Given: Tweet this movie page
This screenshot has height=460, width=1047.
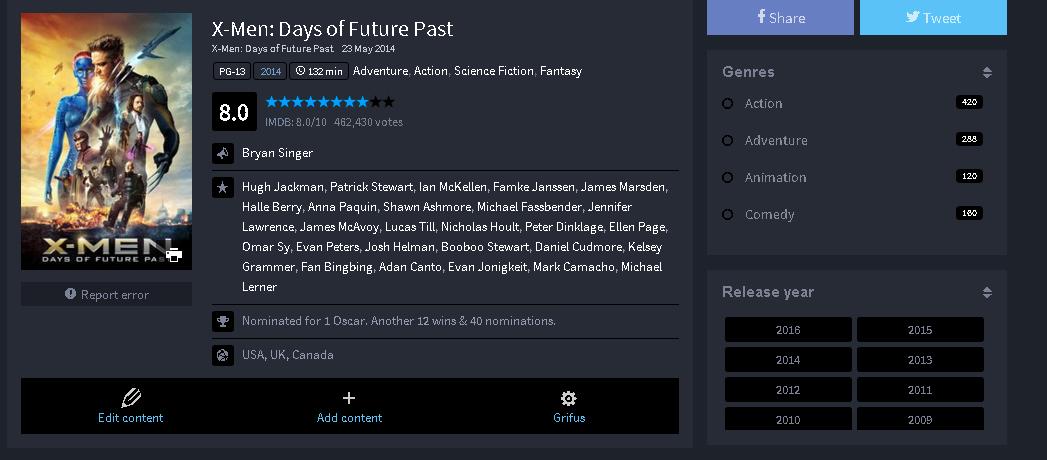Looking at the screenshot, I should [x=933, y=17].
